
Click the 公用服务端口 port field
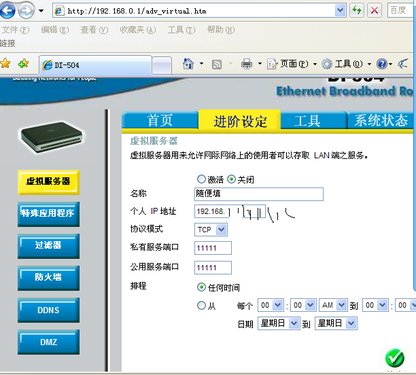pyautogui.click(x=213, y=268)
